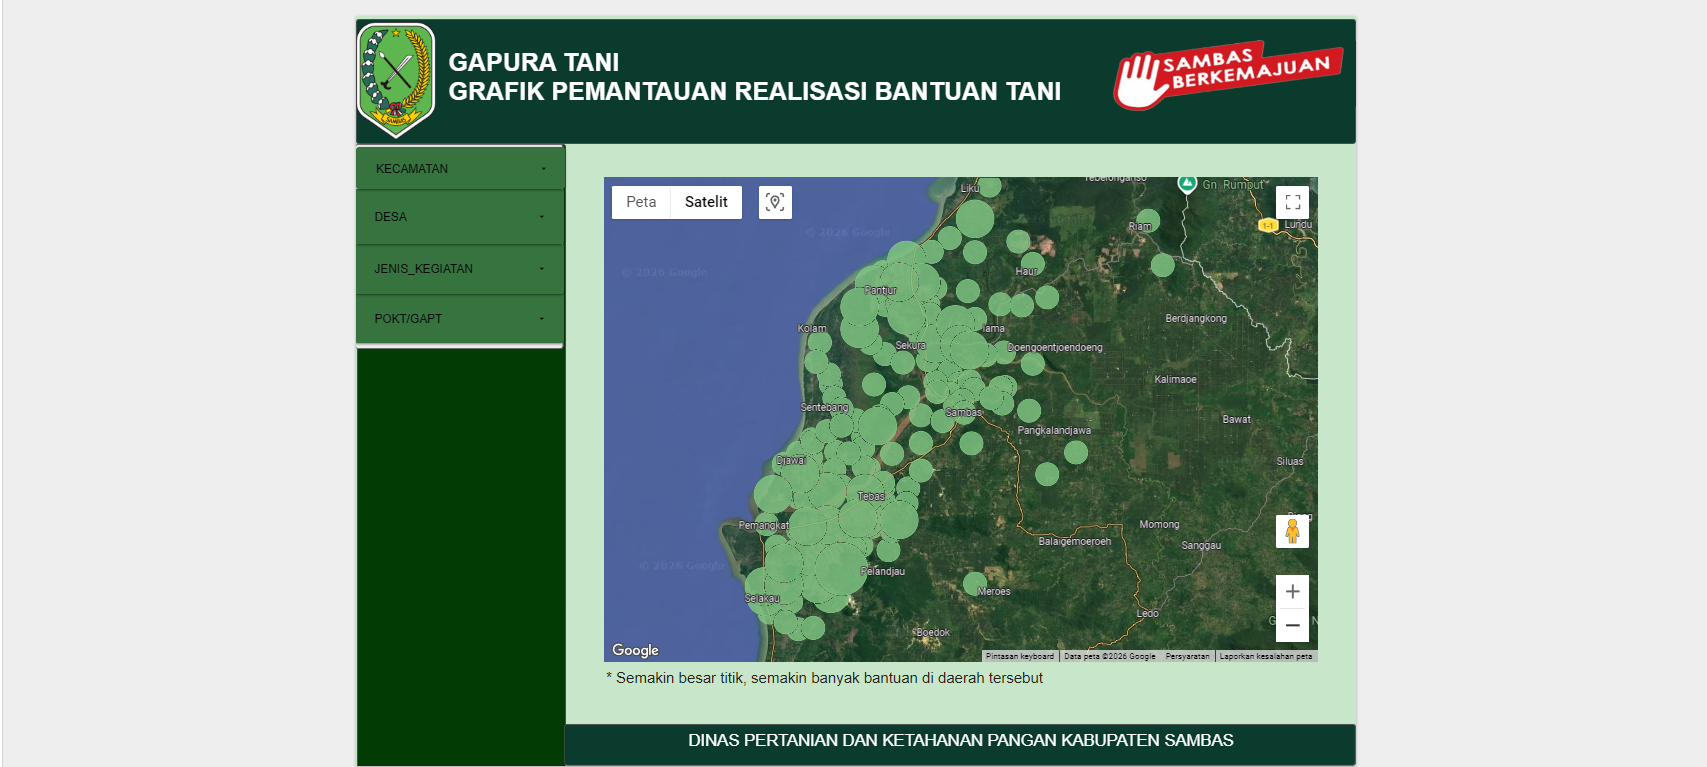1707x767 pixels.
Task: Click the Momong label on the map
Action: [x=1160, y=524]
